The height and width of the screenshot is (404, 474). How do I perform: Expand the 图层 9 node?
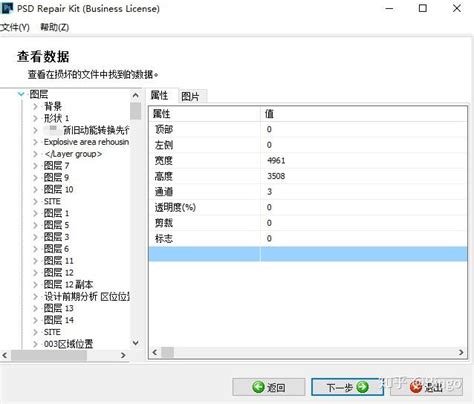[35, 178]
